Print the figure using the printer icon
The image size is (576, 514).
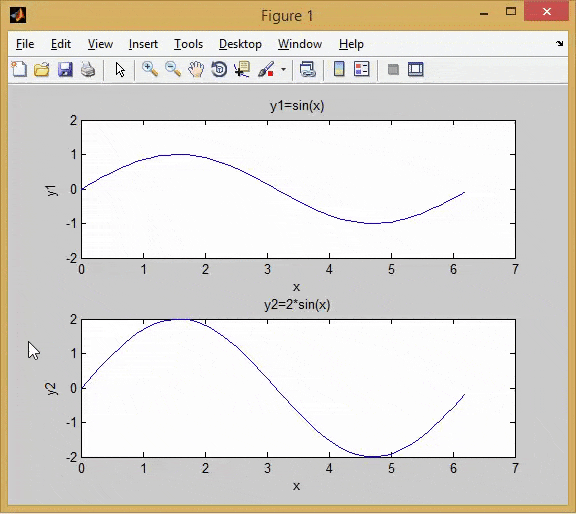pyautogui.click(x=88, y=69)
